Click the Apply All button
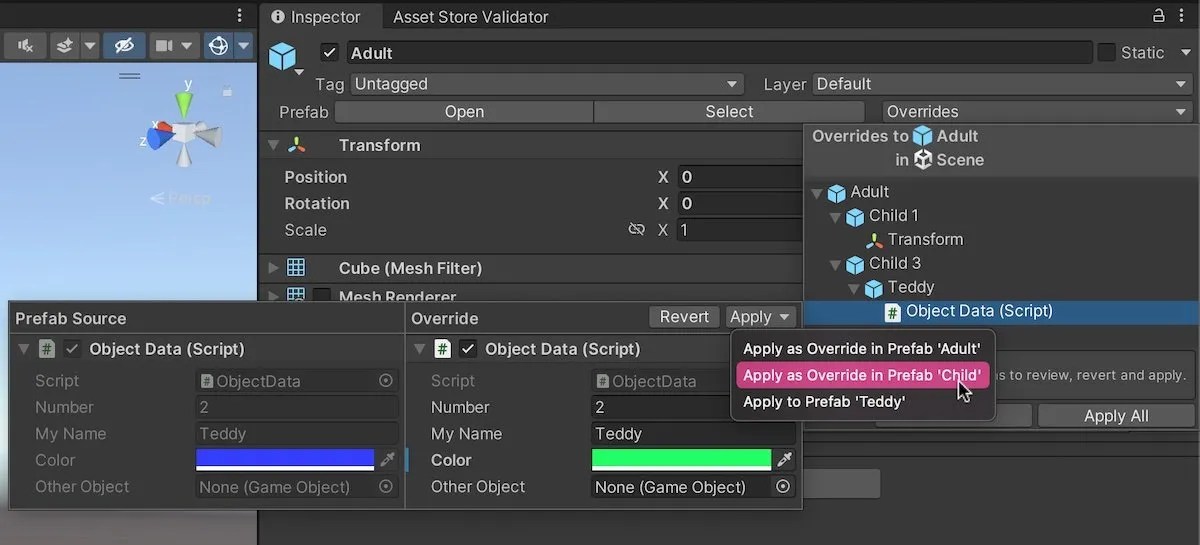Viewport: 1200px width, 545px height. click(1116, 416)
